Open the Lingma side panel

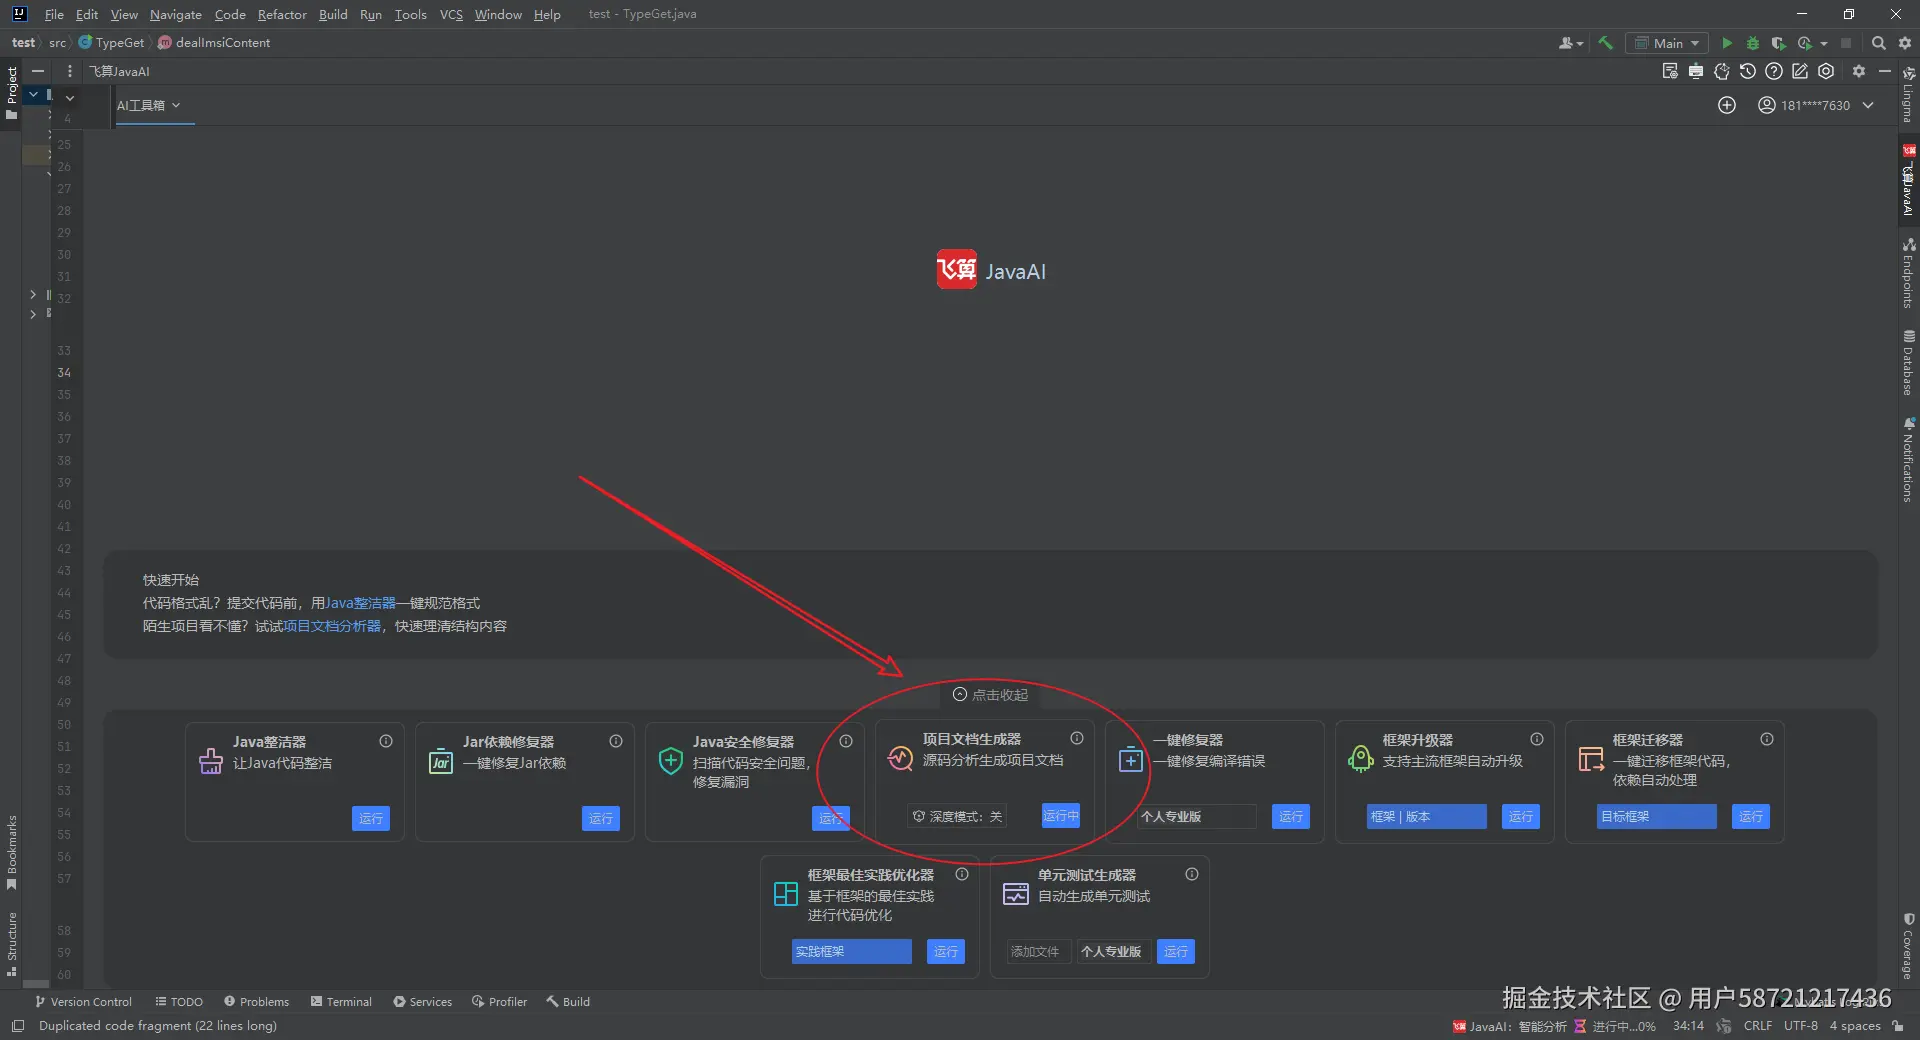1908,96
